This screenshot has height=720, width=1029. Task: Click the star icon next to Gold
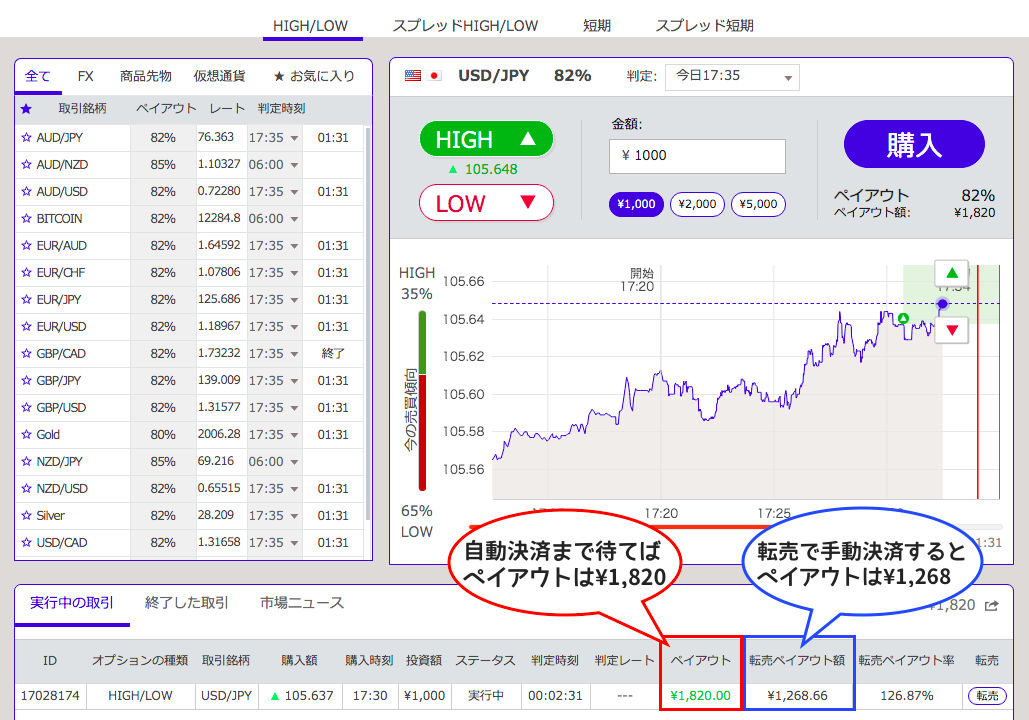(27, 434)
